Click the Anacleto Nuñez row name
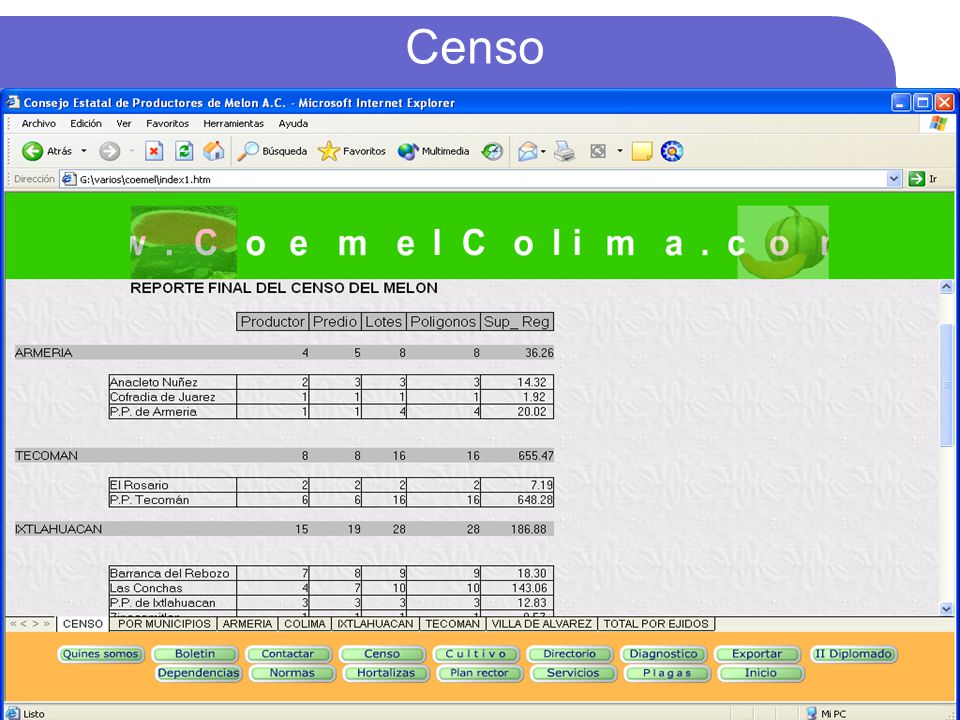Screen dimensions: 960x720 154,382
